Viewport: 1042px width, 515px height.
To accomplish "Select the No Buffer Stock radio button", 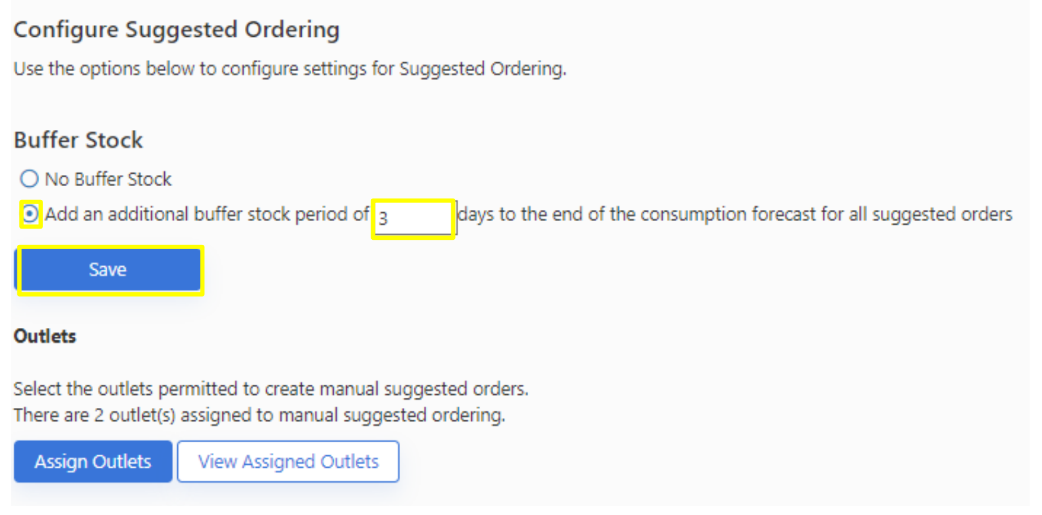I will click(x=29, y=180).
